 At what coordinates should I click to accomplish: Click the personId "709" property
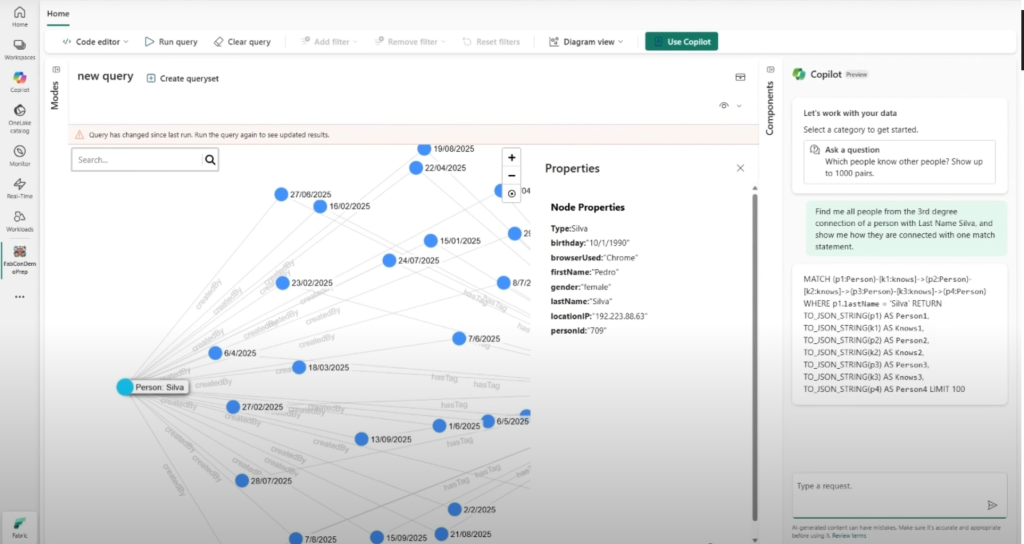click(579, 330)
